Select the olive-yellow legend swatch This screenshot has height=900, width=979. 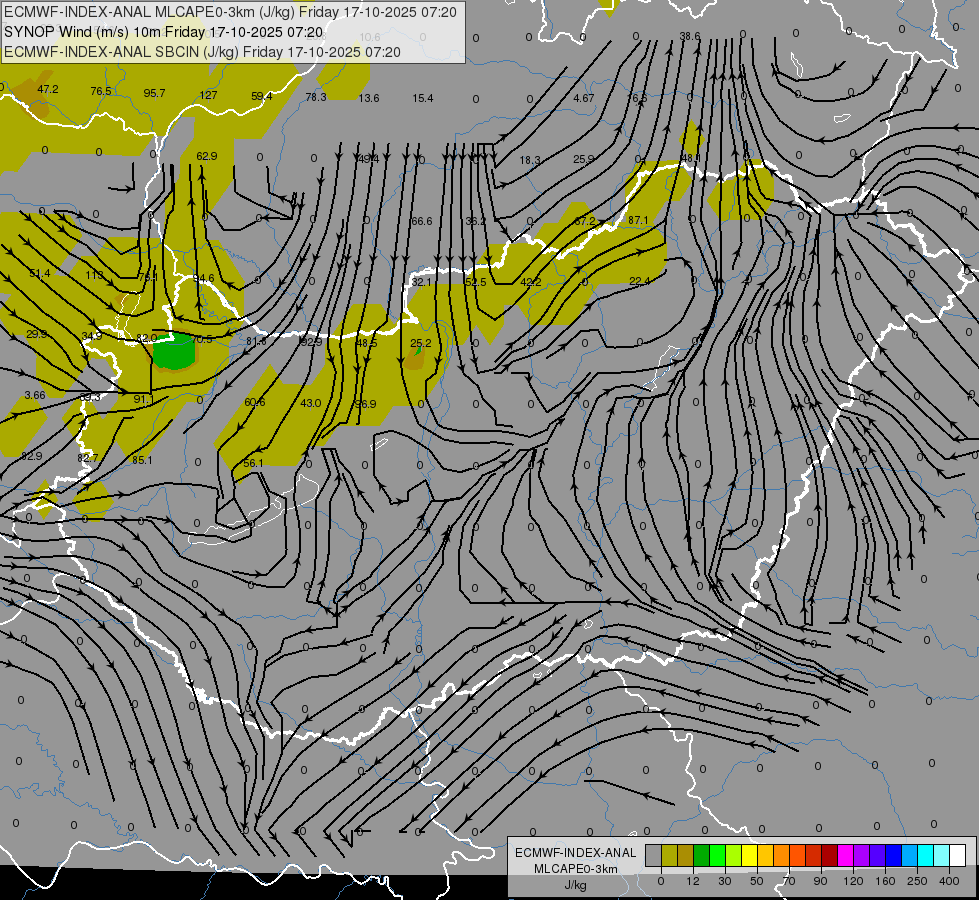[x=669, y=855]
